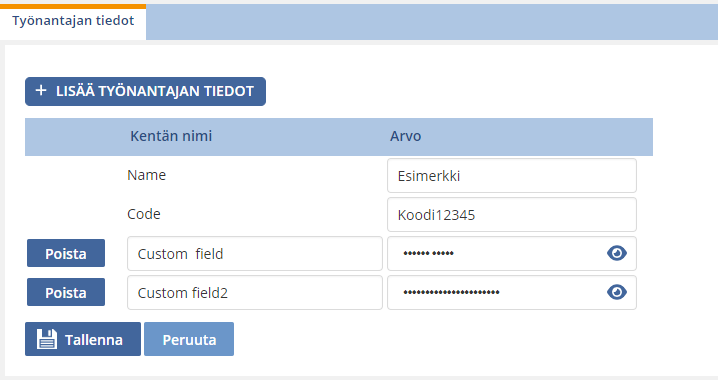Click the Kentän nimi column header
This screenshot has height=380, width=718.
point(171,136)
